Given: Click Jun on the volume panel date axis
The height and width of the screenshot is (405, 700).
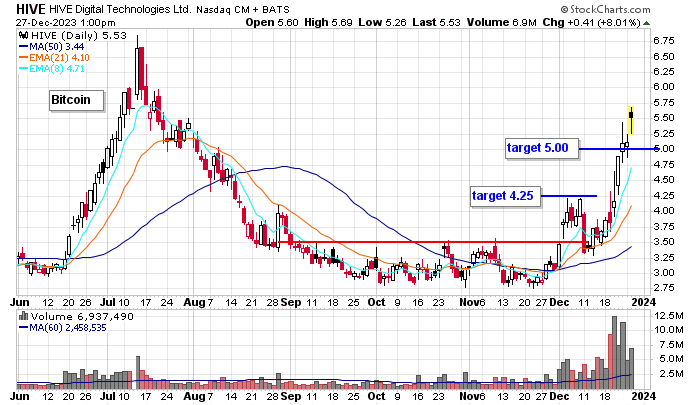Looking at the screenshot, I should click(20, 397).
